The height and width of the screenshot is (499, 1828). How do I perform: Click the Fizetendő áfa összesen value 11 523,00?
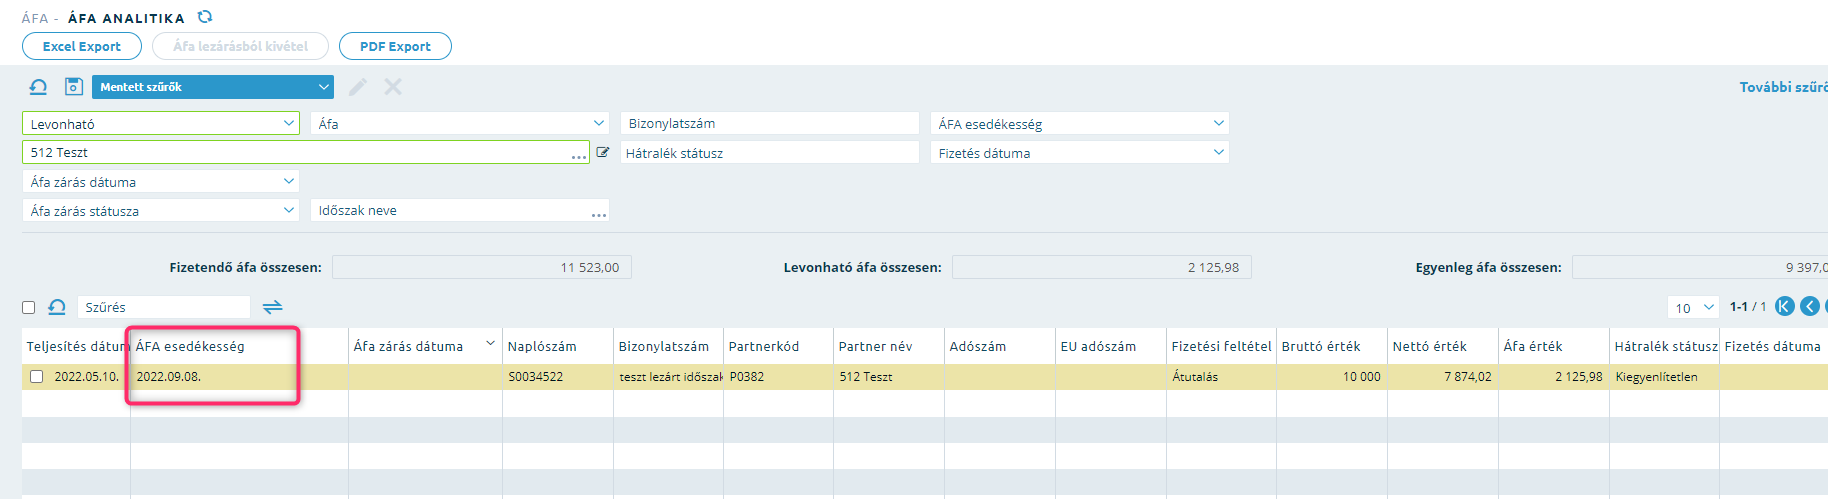click(482, 267)
